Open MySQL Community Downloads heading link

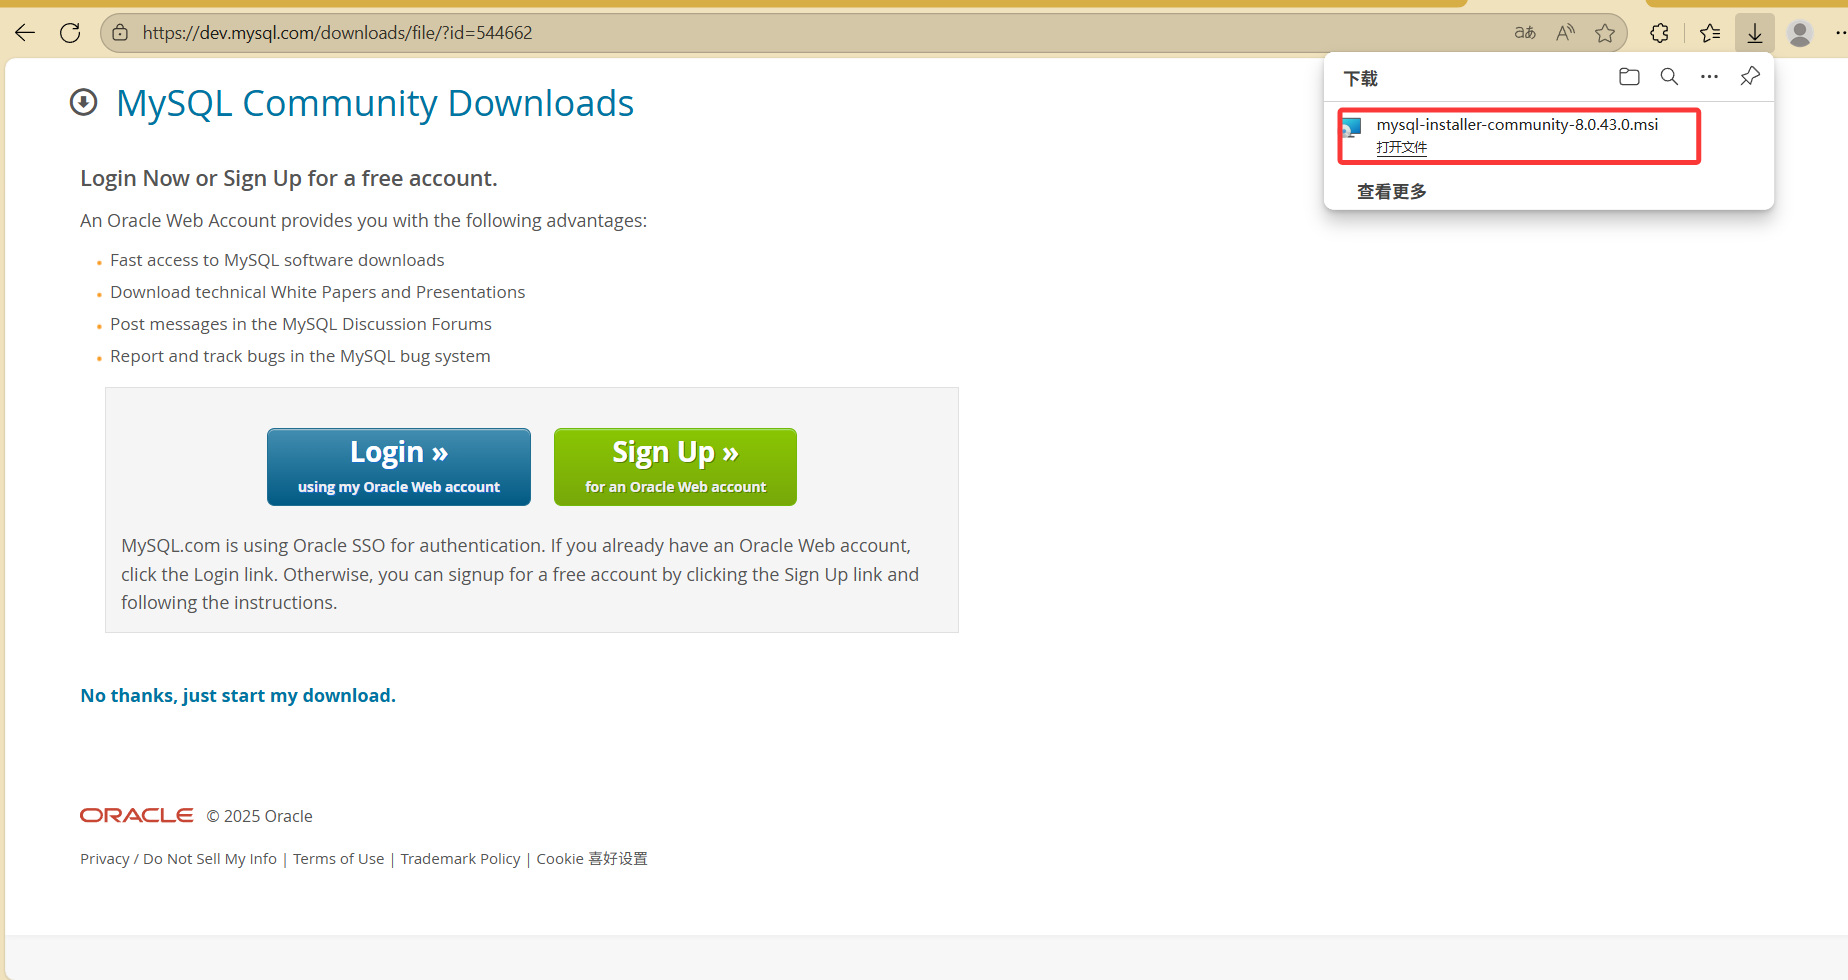375,104
